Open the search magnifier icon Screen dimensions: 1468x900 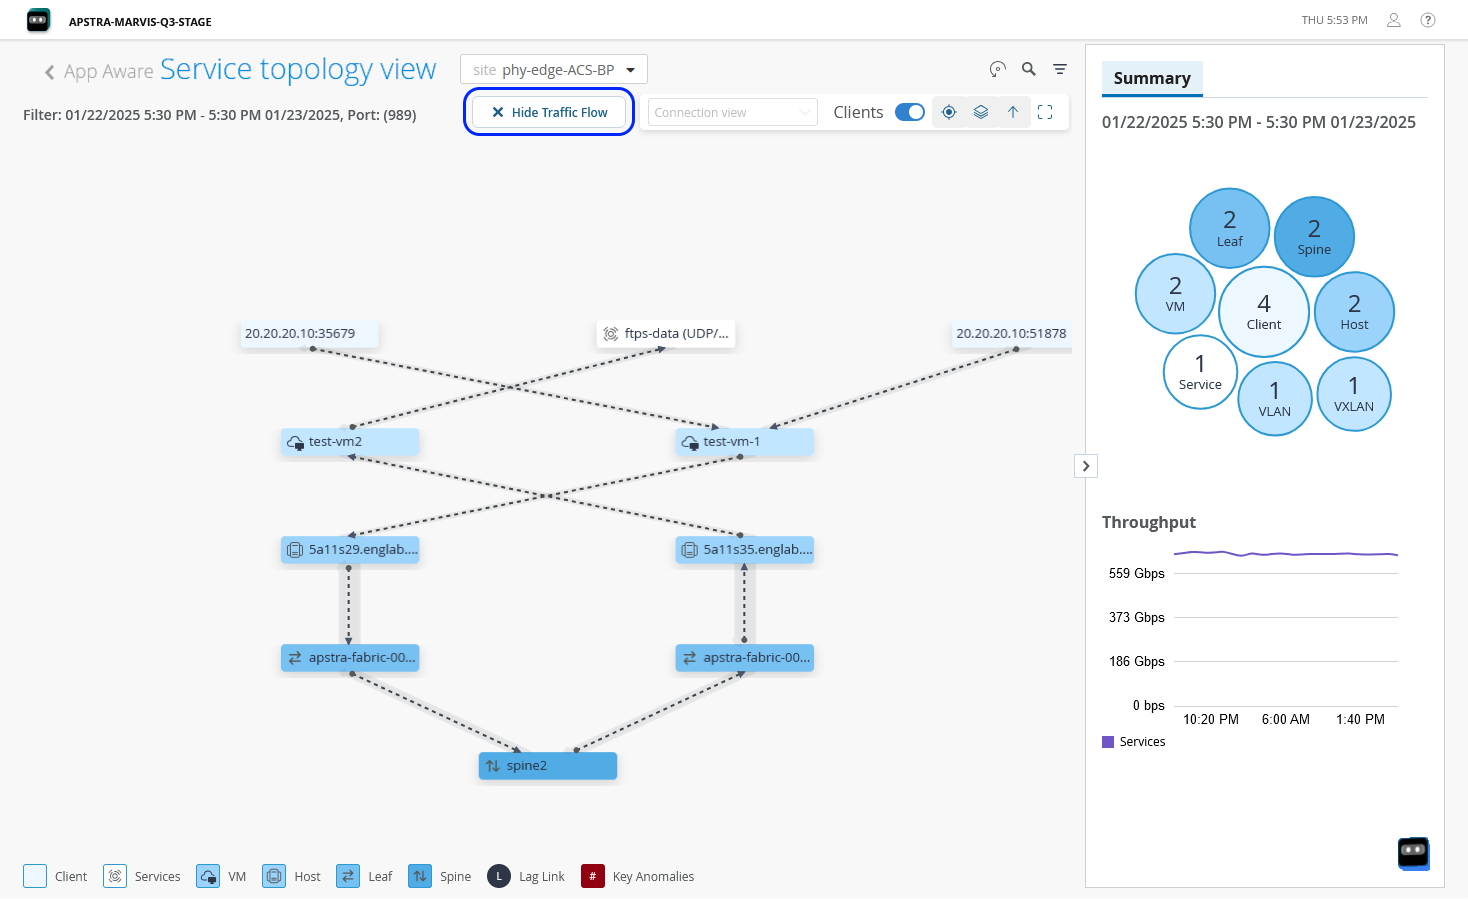click(1028, 69)
